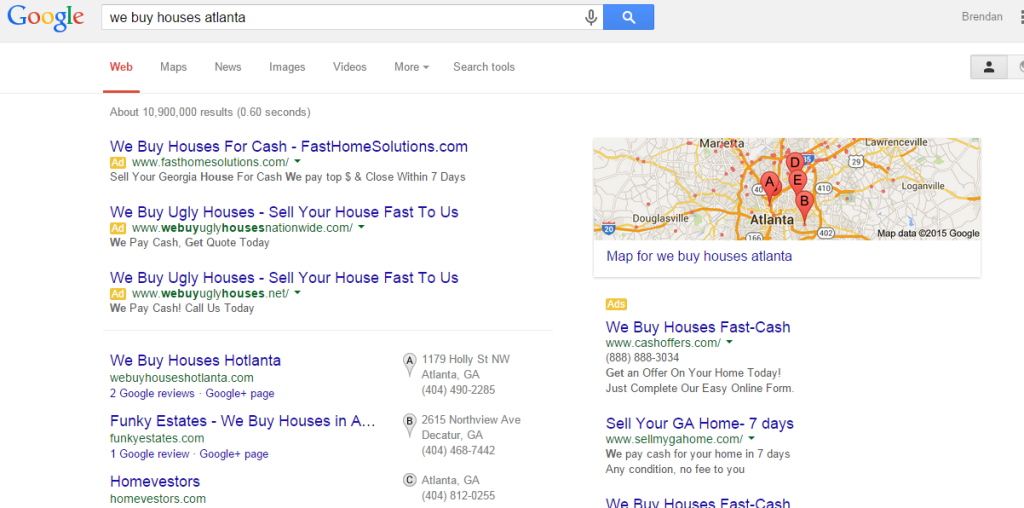1024x508 pixels.
Task: Click About 10,900,000 results text
Action: point(210,112)
